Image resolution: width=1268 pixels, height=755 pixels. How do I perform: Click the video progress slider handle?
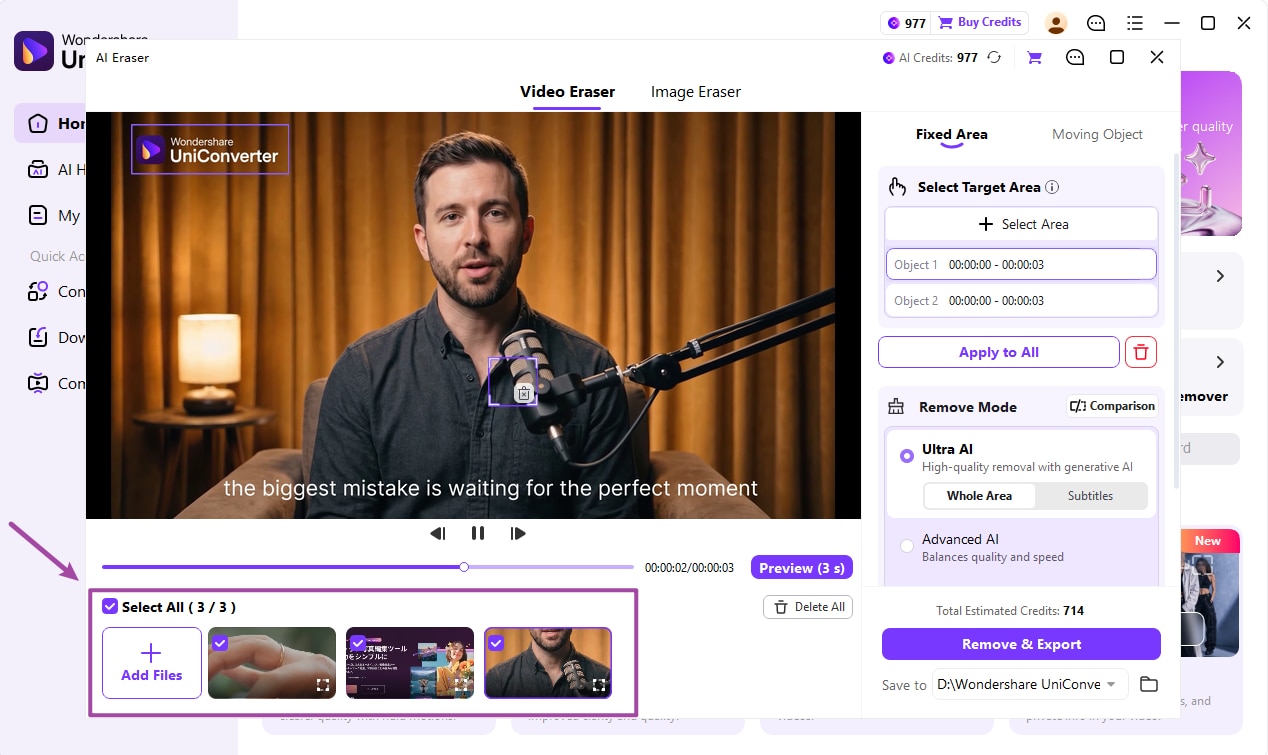pos(464,567)
